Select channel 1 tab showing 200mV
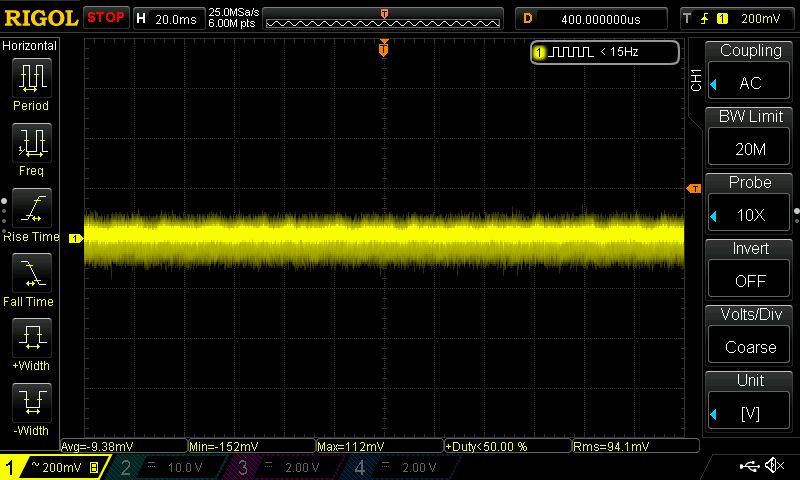 [55, 467]
